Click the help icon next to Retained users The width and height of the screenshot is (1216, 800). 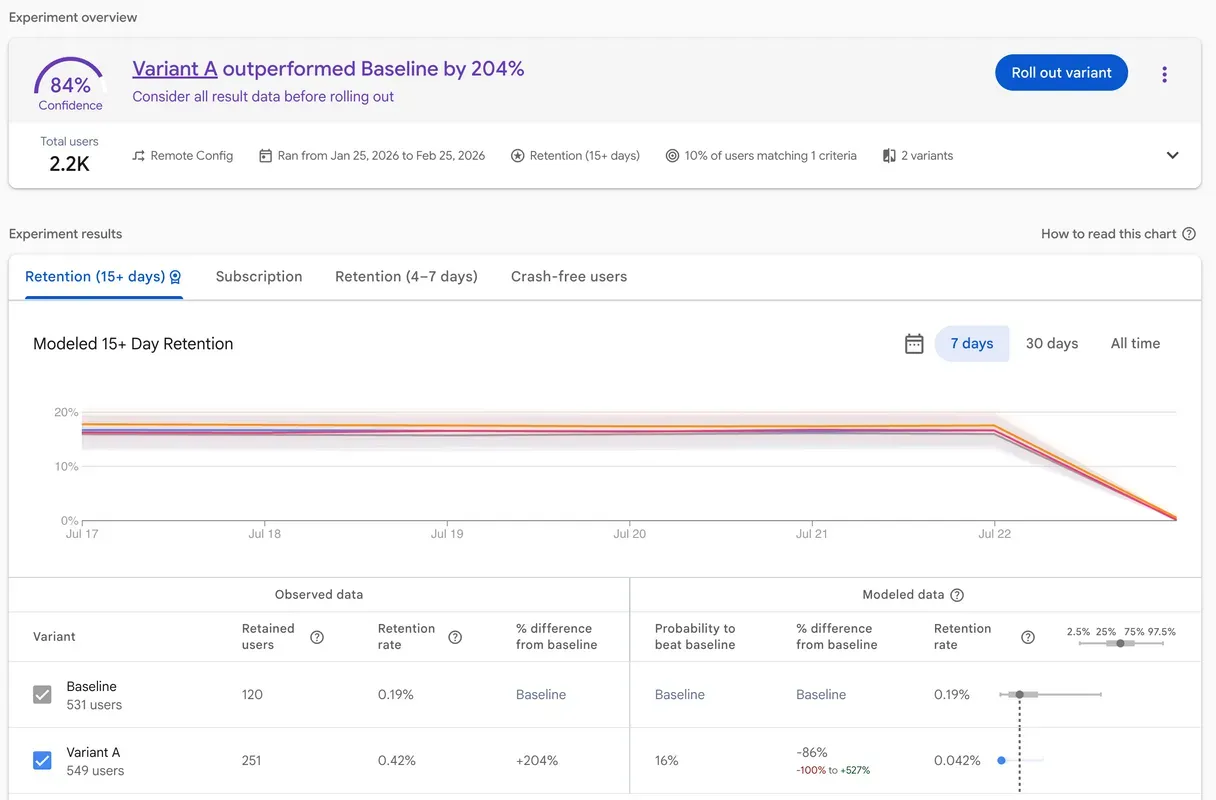pos(317,636)
